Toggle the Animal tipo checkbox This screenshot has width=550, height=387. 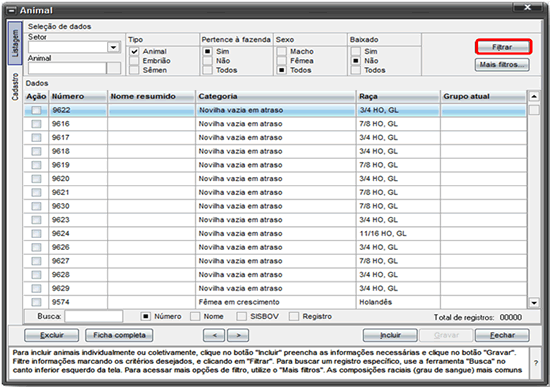point(134,52)
